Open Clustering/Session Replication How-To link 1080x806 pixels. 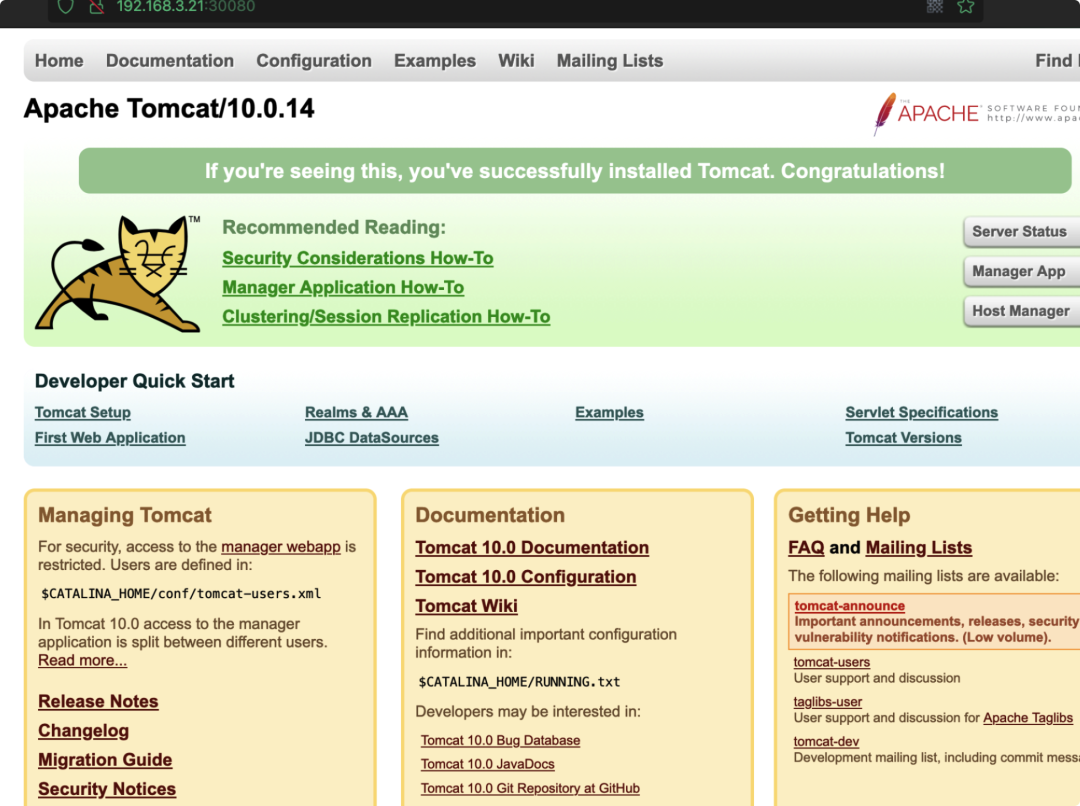386,317
